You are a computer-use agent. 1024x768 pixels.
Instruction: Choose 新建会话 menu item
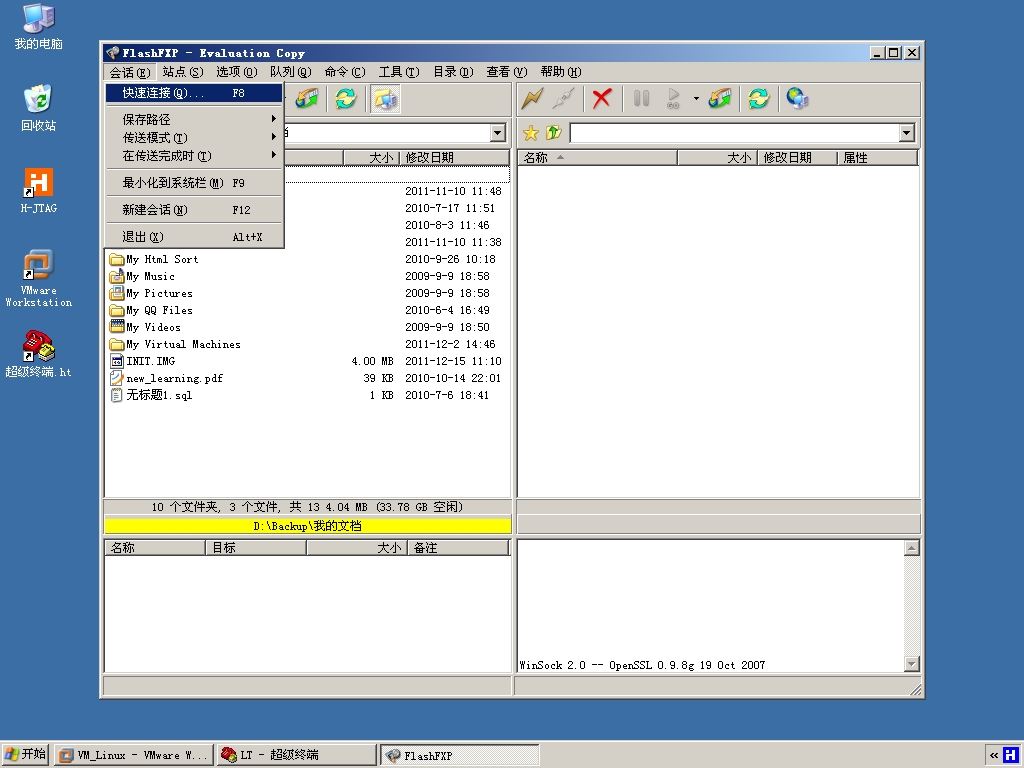pyautogui.click(x=194, y=210)
